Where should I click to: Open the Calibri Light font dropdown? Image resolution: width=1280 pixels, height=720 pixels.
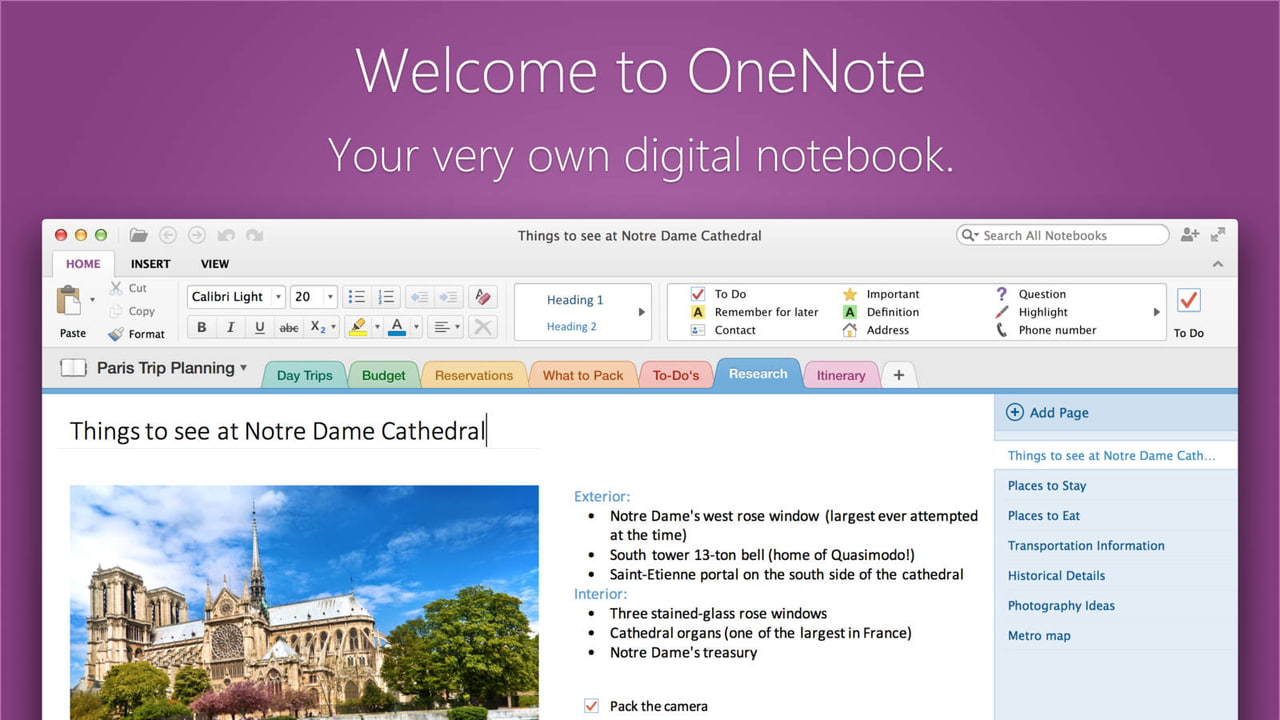278,297
